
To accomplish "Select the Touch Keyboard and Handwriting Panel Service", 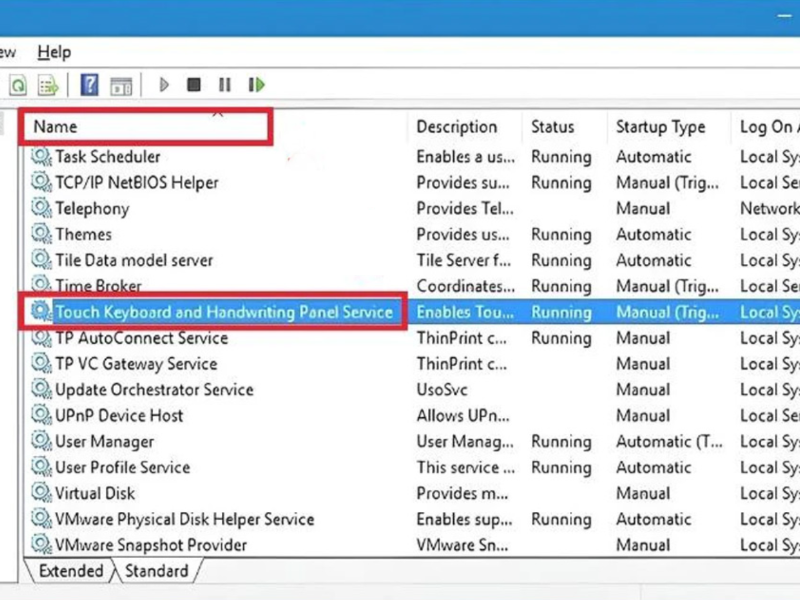I will tap(223, 312).
